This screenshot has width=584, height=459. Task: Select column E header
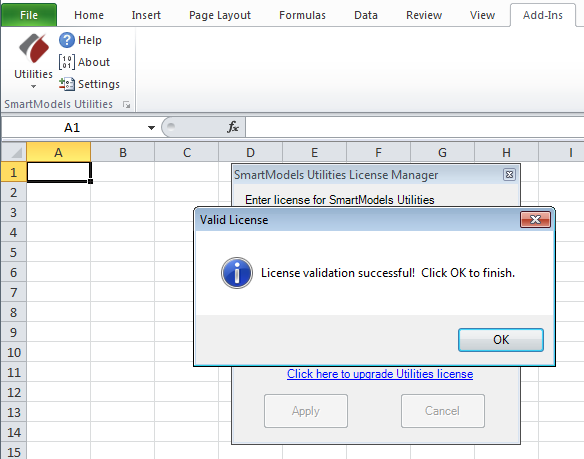pos(315,152)
